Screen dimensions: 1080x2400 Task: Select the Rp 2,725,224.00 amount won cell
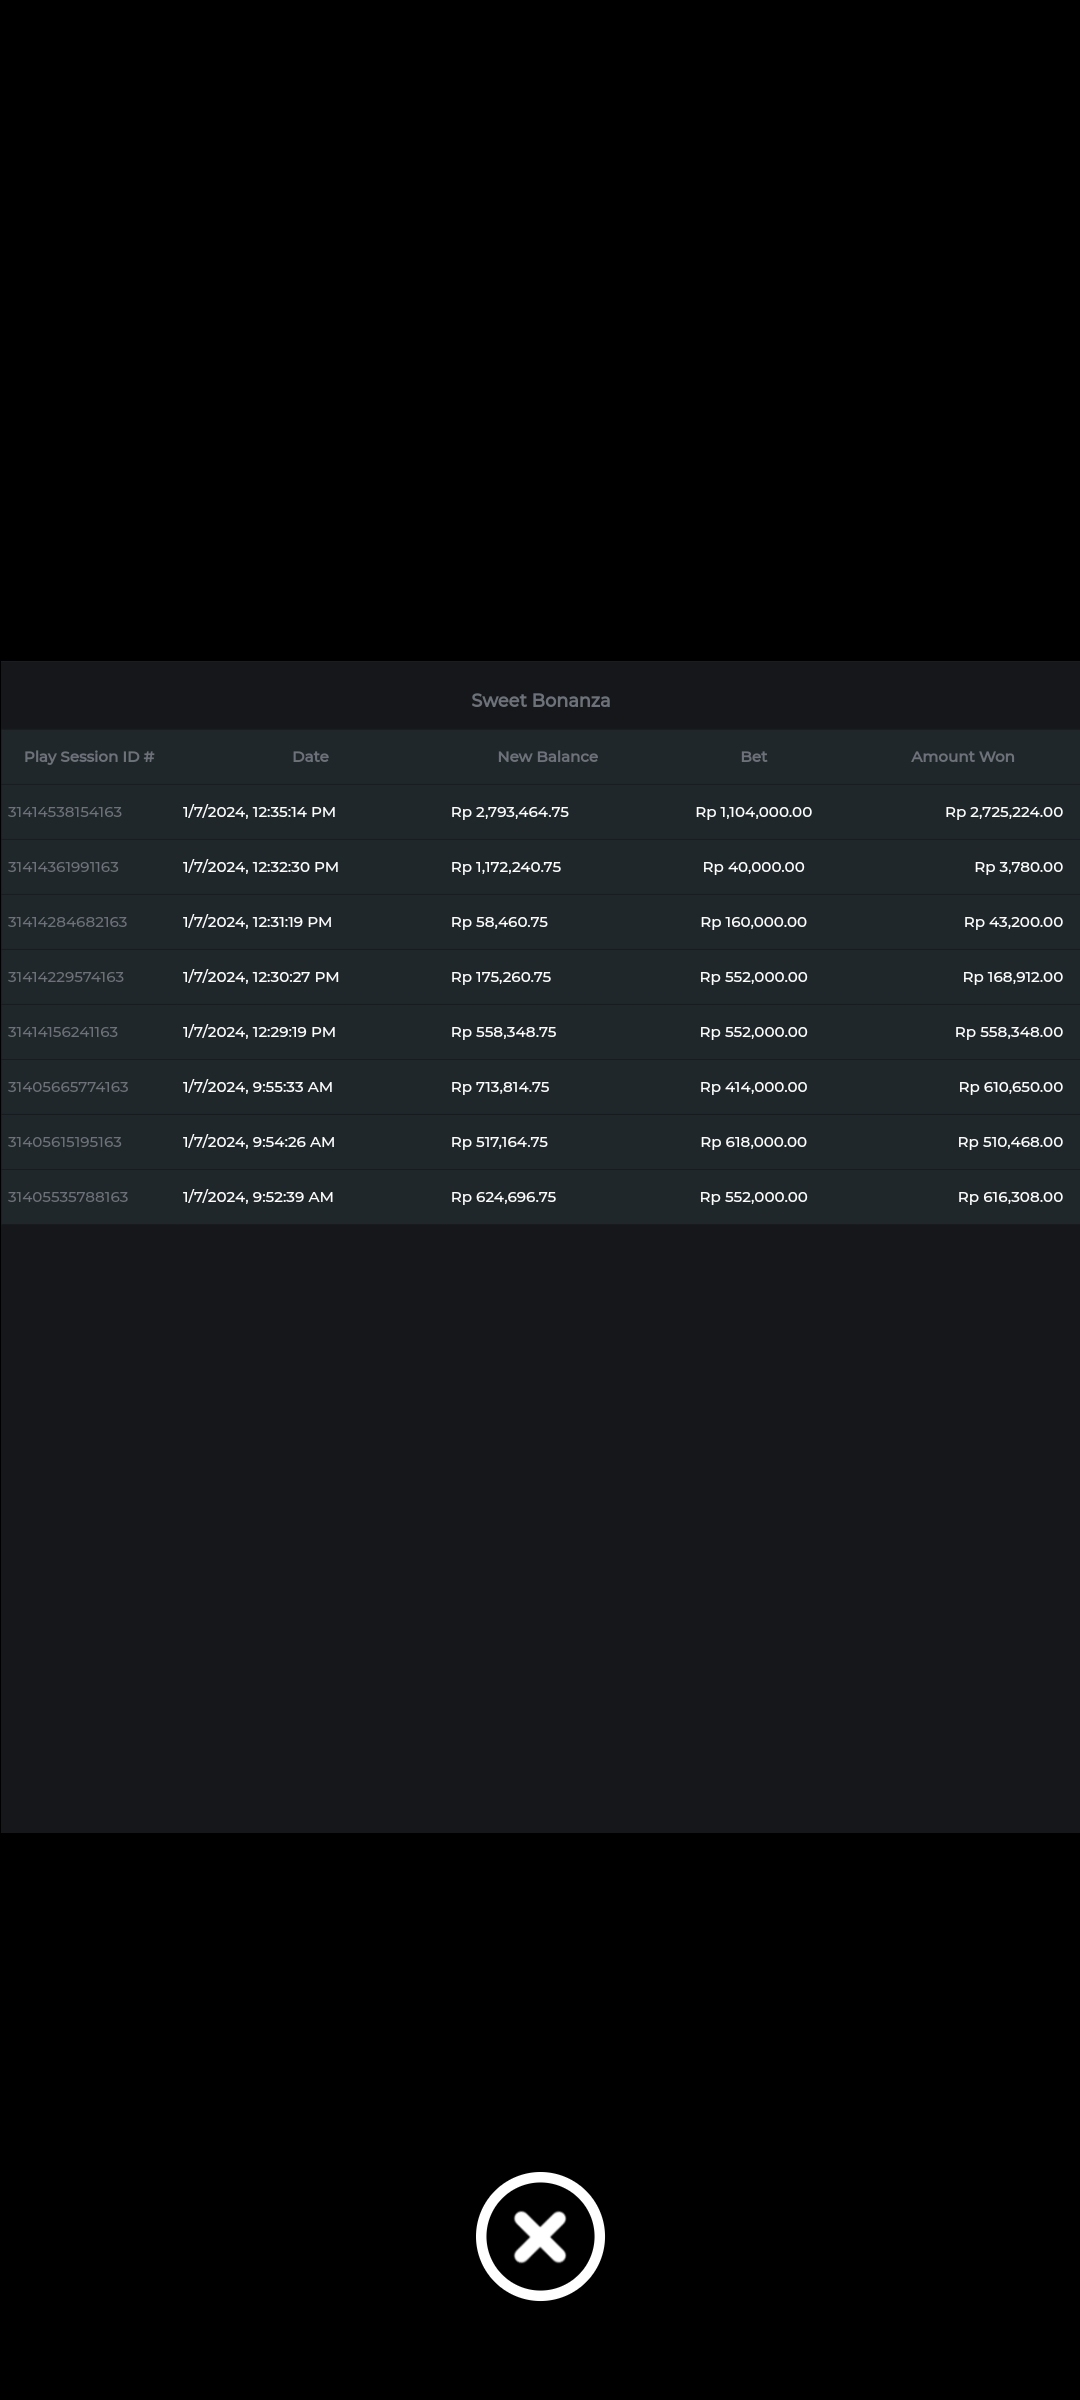click(x=1003, y=812)
